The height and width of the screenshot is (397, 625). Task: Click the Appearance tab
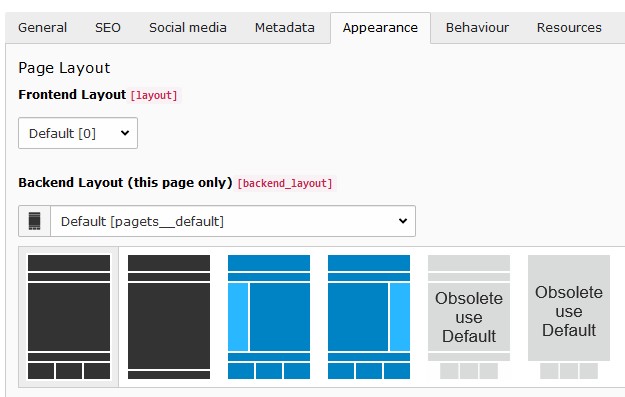(380, 28)
